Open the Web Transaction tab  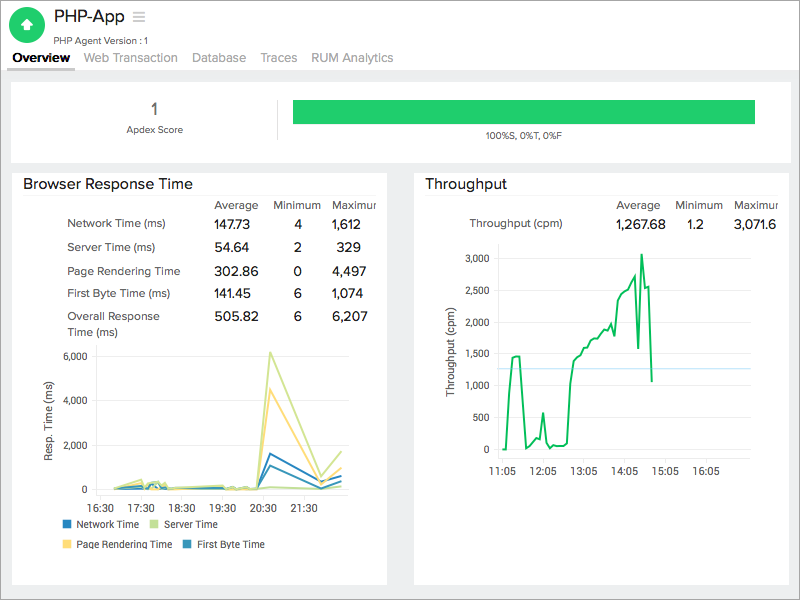[x=130, y=58]
